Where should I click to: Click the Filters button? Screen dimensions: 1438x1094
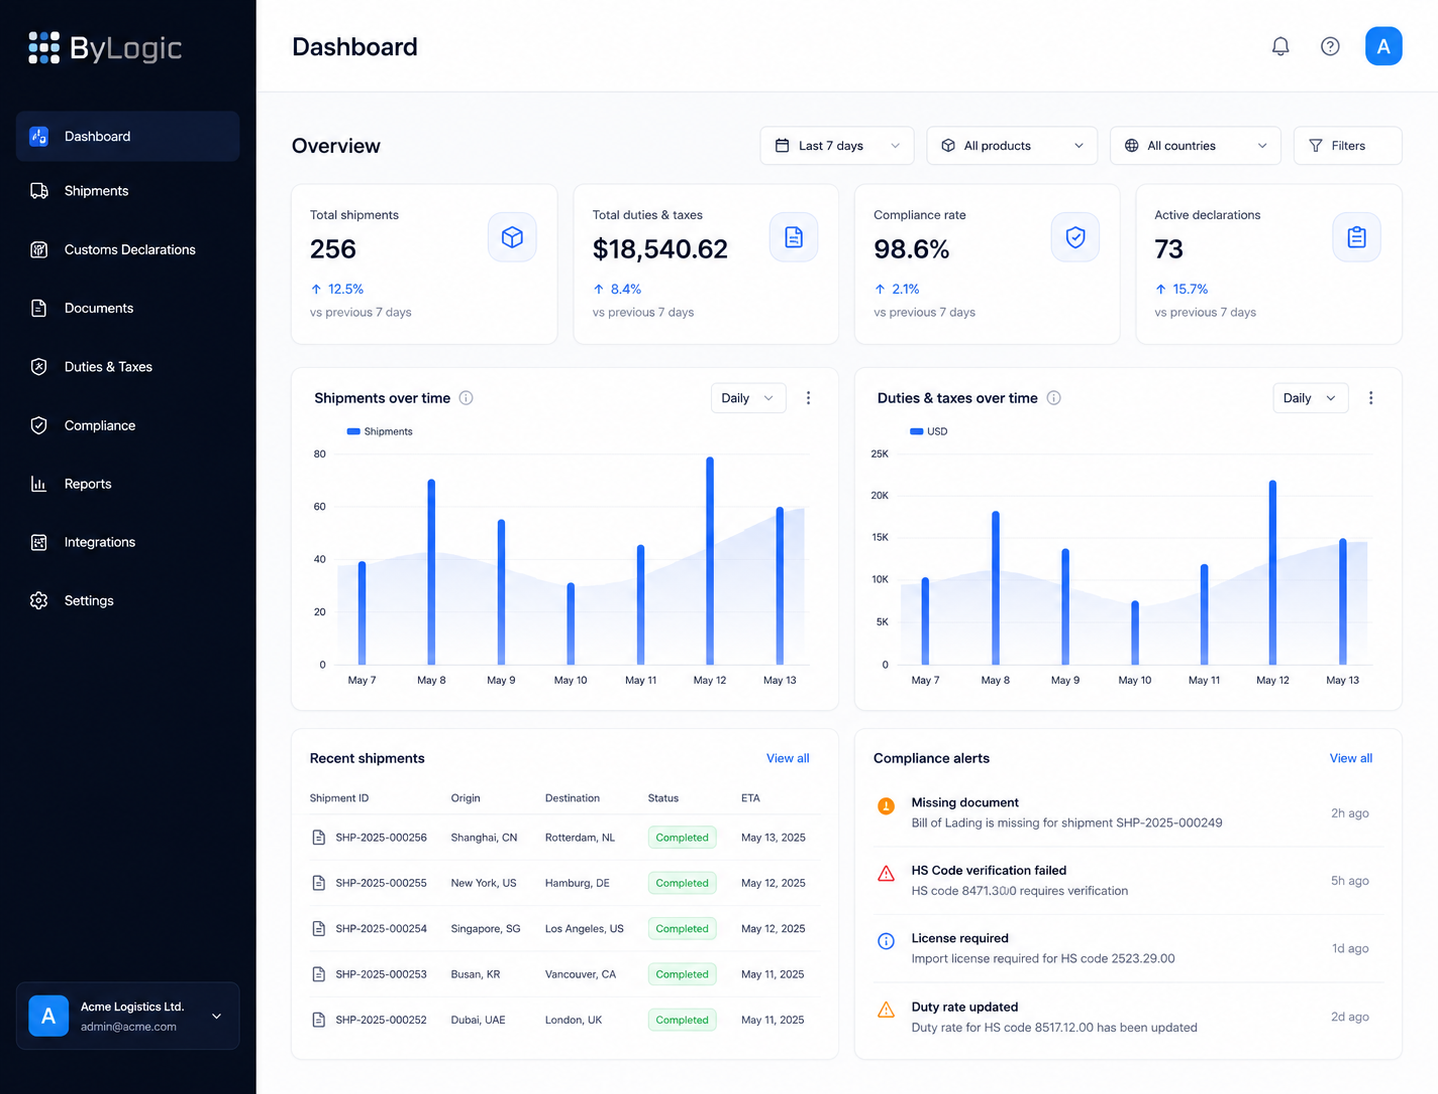1347,146
